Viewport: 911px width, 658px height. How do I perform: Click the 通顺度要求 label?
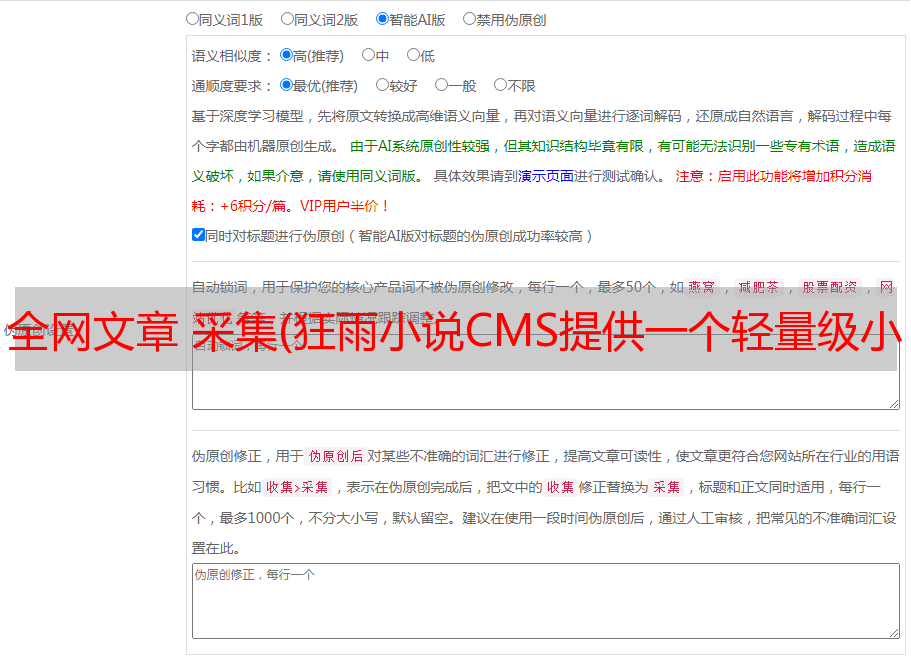[x=231, y=86]
